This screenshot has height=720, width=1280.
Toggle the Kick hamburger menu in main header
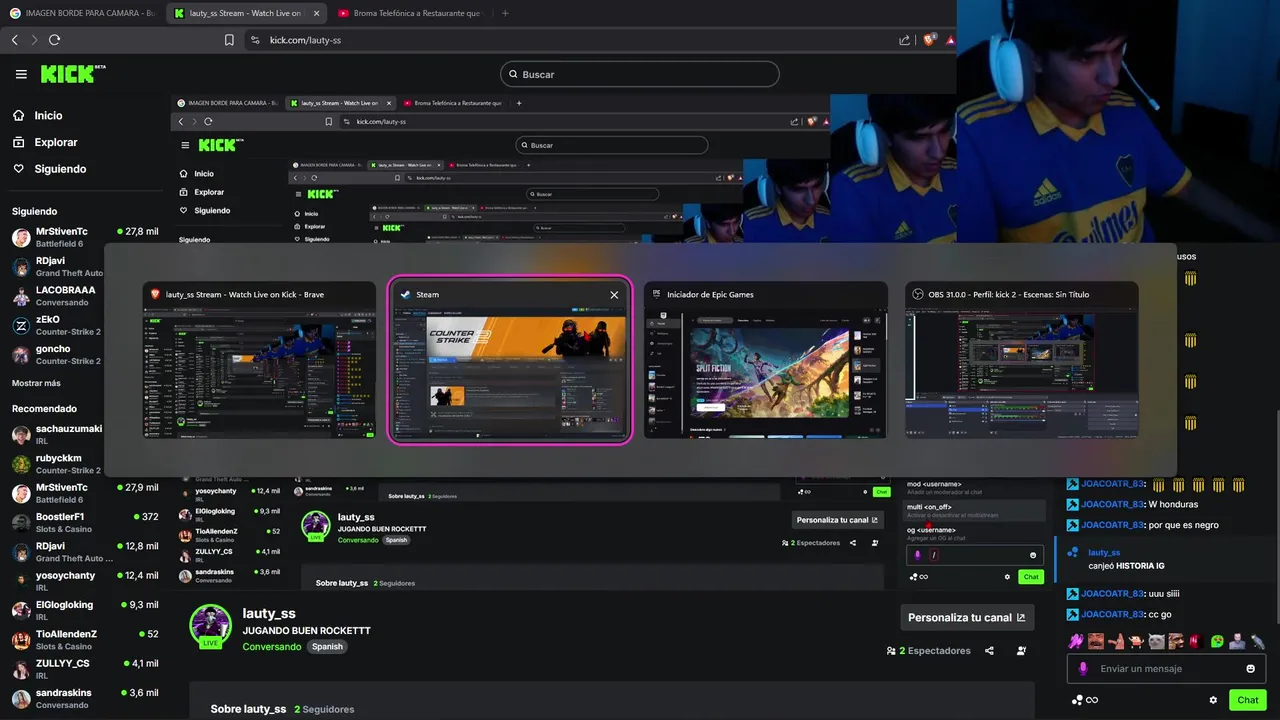click(21, 74)
